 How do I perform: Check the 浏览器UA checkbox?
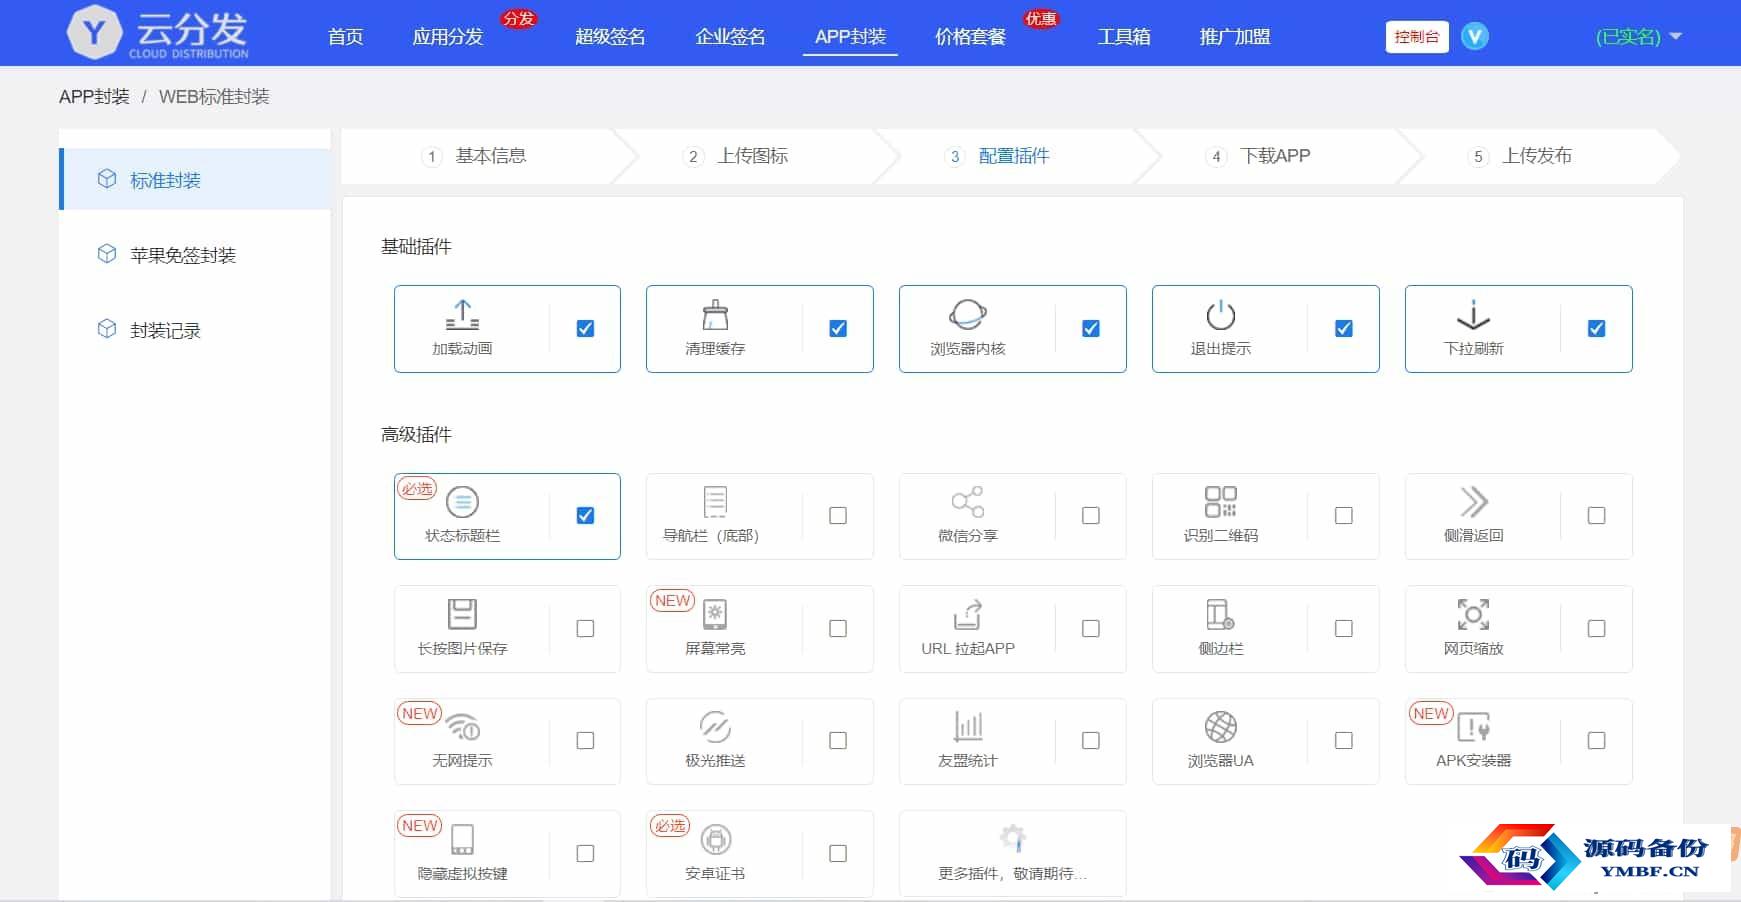click(x=1344, y=740)
